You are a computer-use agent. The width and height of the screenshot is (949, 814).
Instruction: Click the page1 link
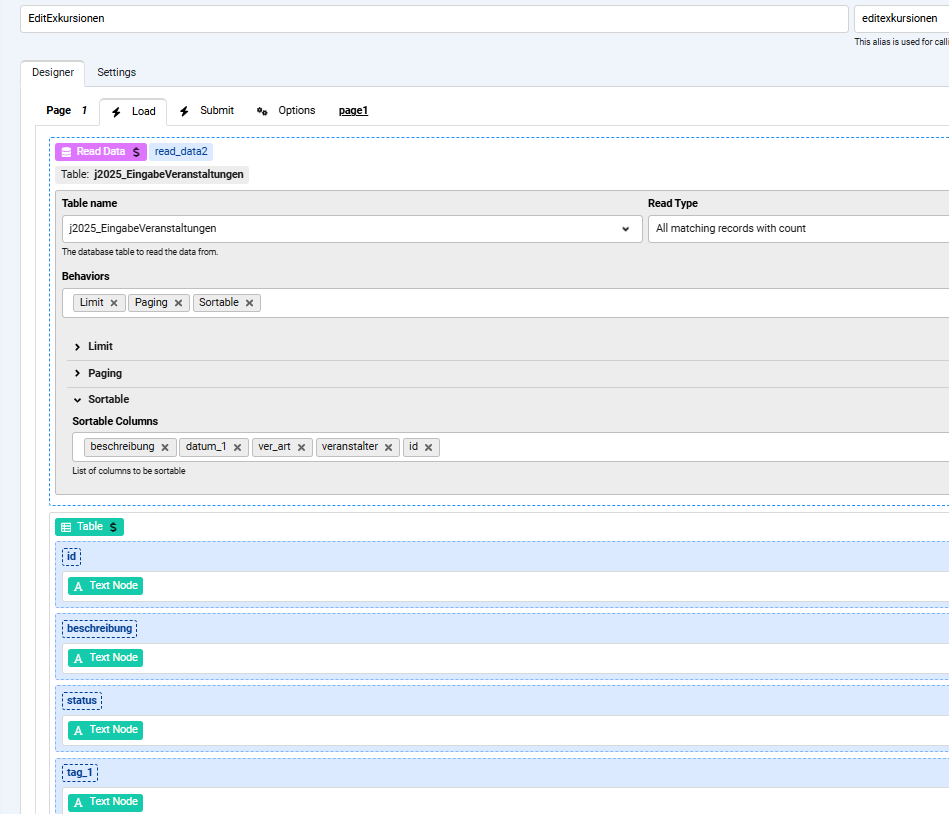pos(353,111)
